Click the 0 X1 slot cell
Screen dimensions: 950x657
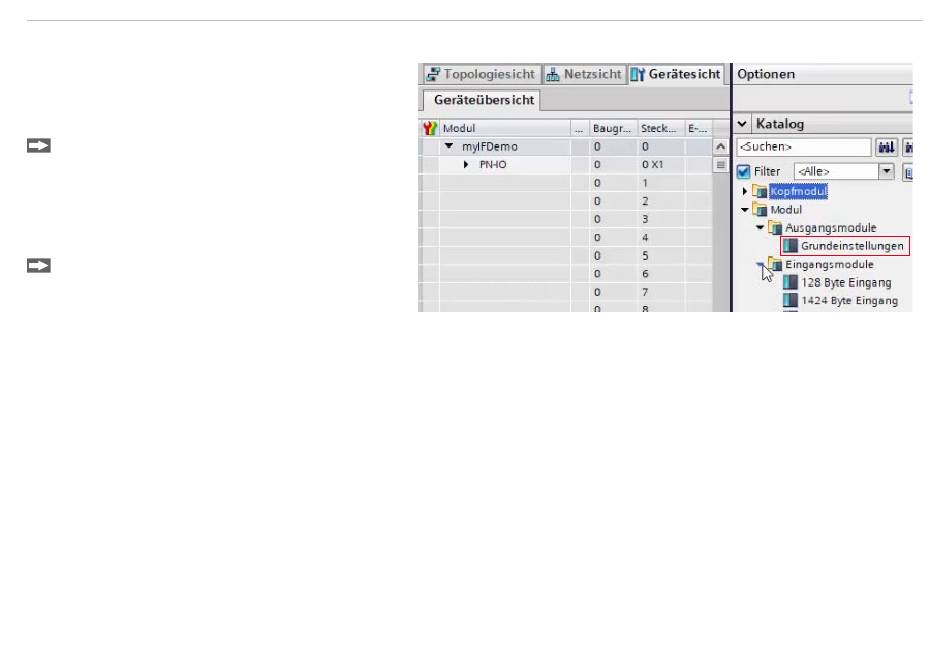click(x=661, y=165)
